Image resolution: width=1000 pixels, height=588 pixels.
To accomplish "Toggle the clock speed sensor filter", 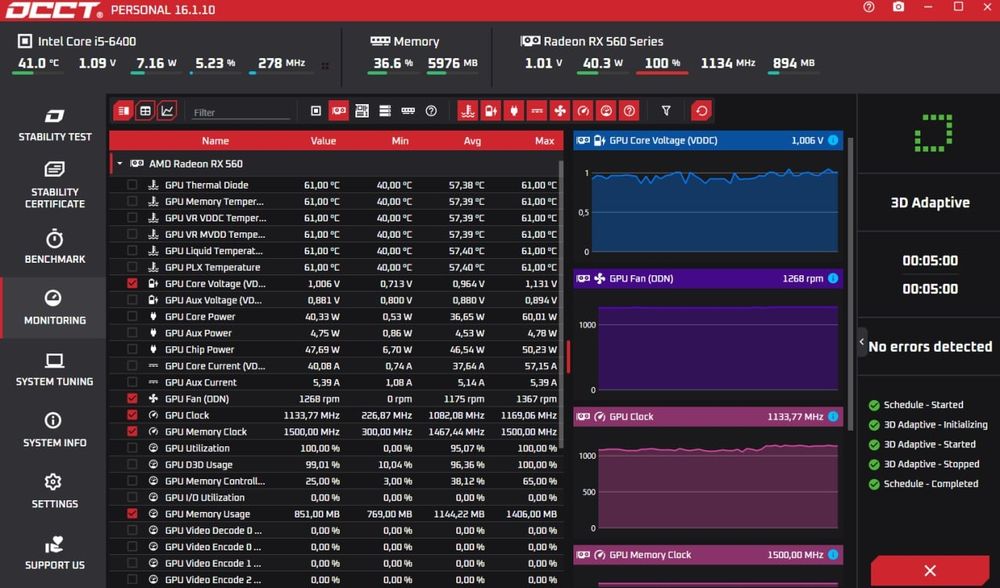I will point(583,111).
